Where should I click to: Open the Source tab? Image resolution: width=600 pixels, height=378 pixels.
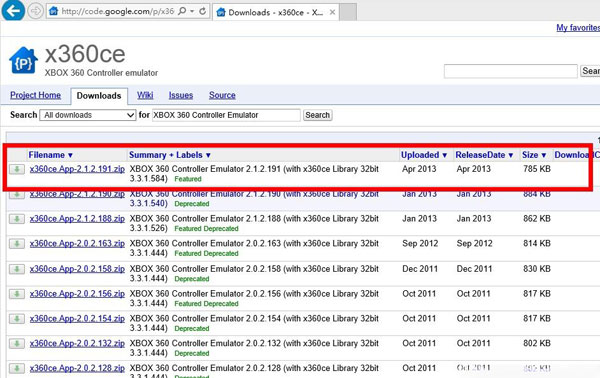[x=222, y=95]
